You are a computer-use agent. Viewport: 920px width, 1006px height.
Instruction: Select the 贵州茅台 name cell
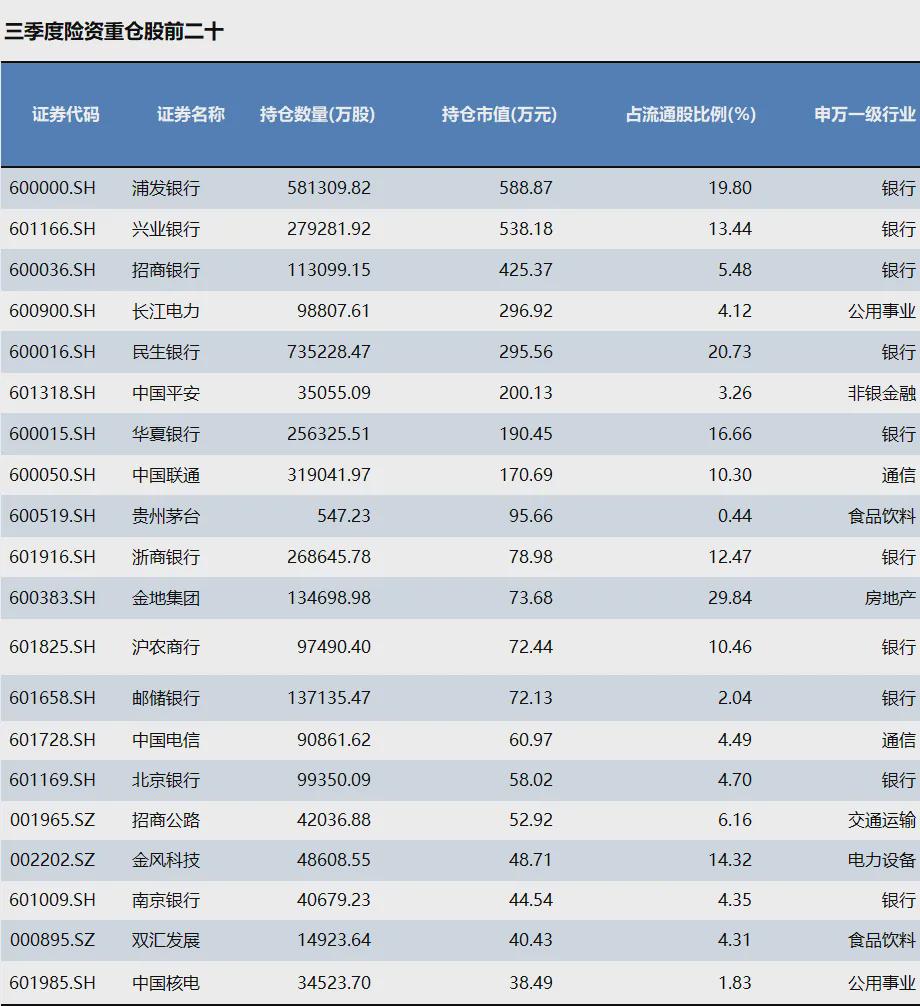tap(166, 516)
